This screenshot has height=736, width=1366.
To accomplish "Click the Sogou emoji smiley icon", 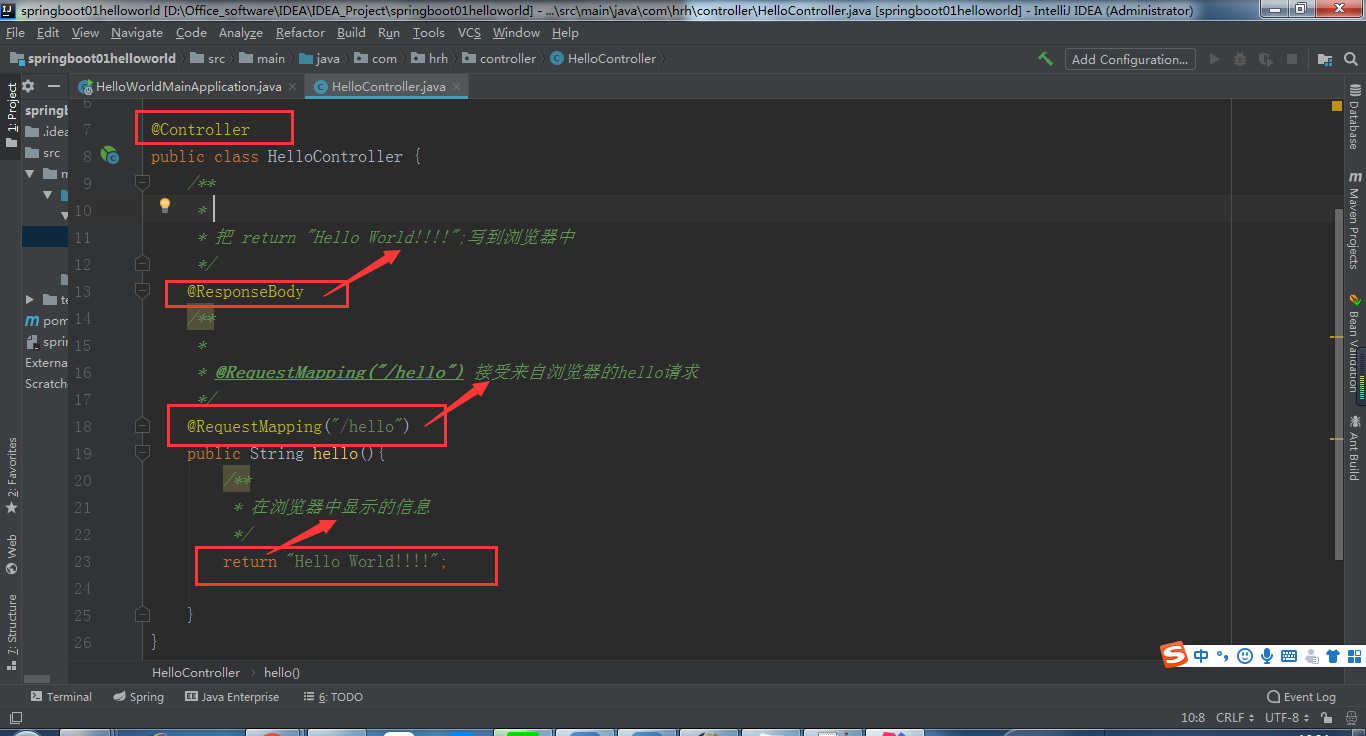I will pos(1245,656).
